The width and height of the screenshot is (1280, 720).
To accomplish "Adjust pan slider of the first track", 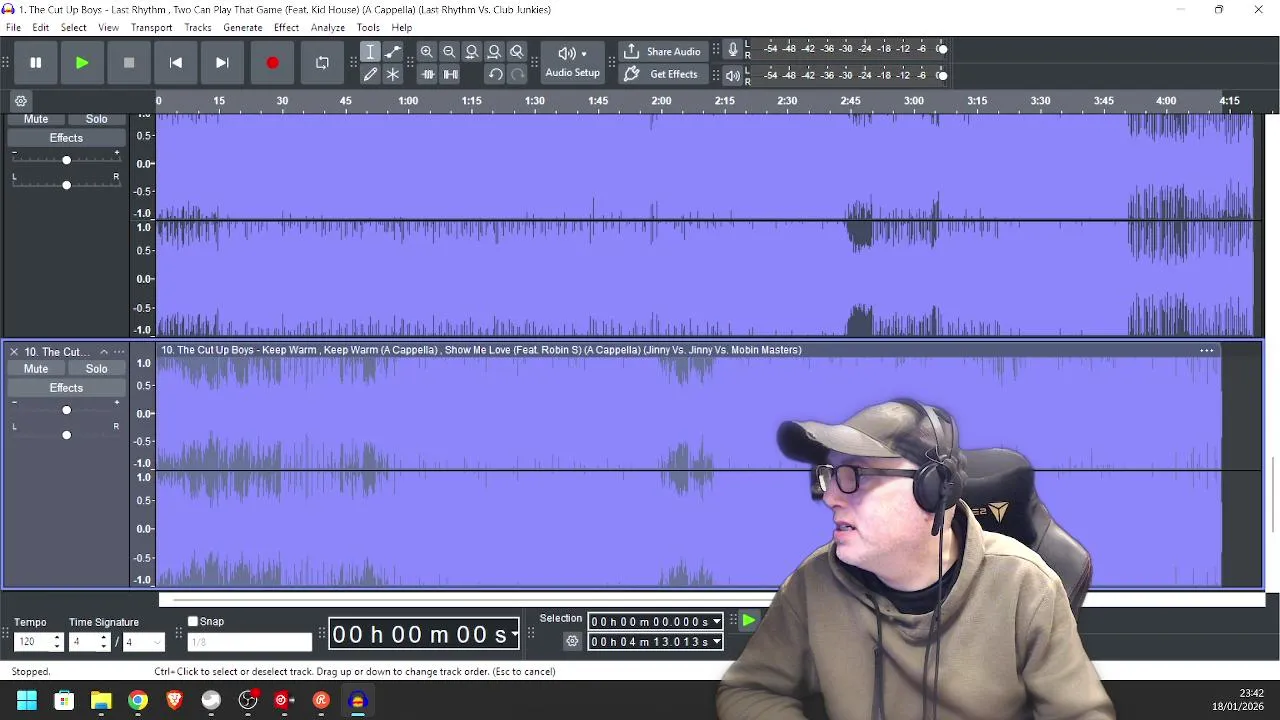I will tap(66, 185).
